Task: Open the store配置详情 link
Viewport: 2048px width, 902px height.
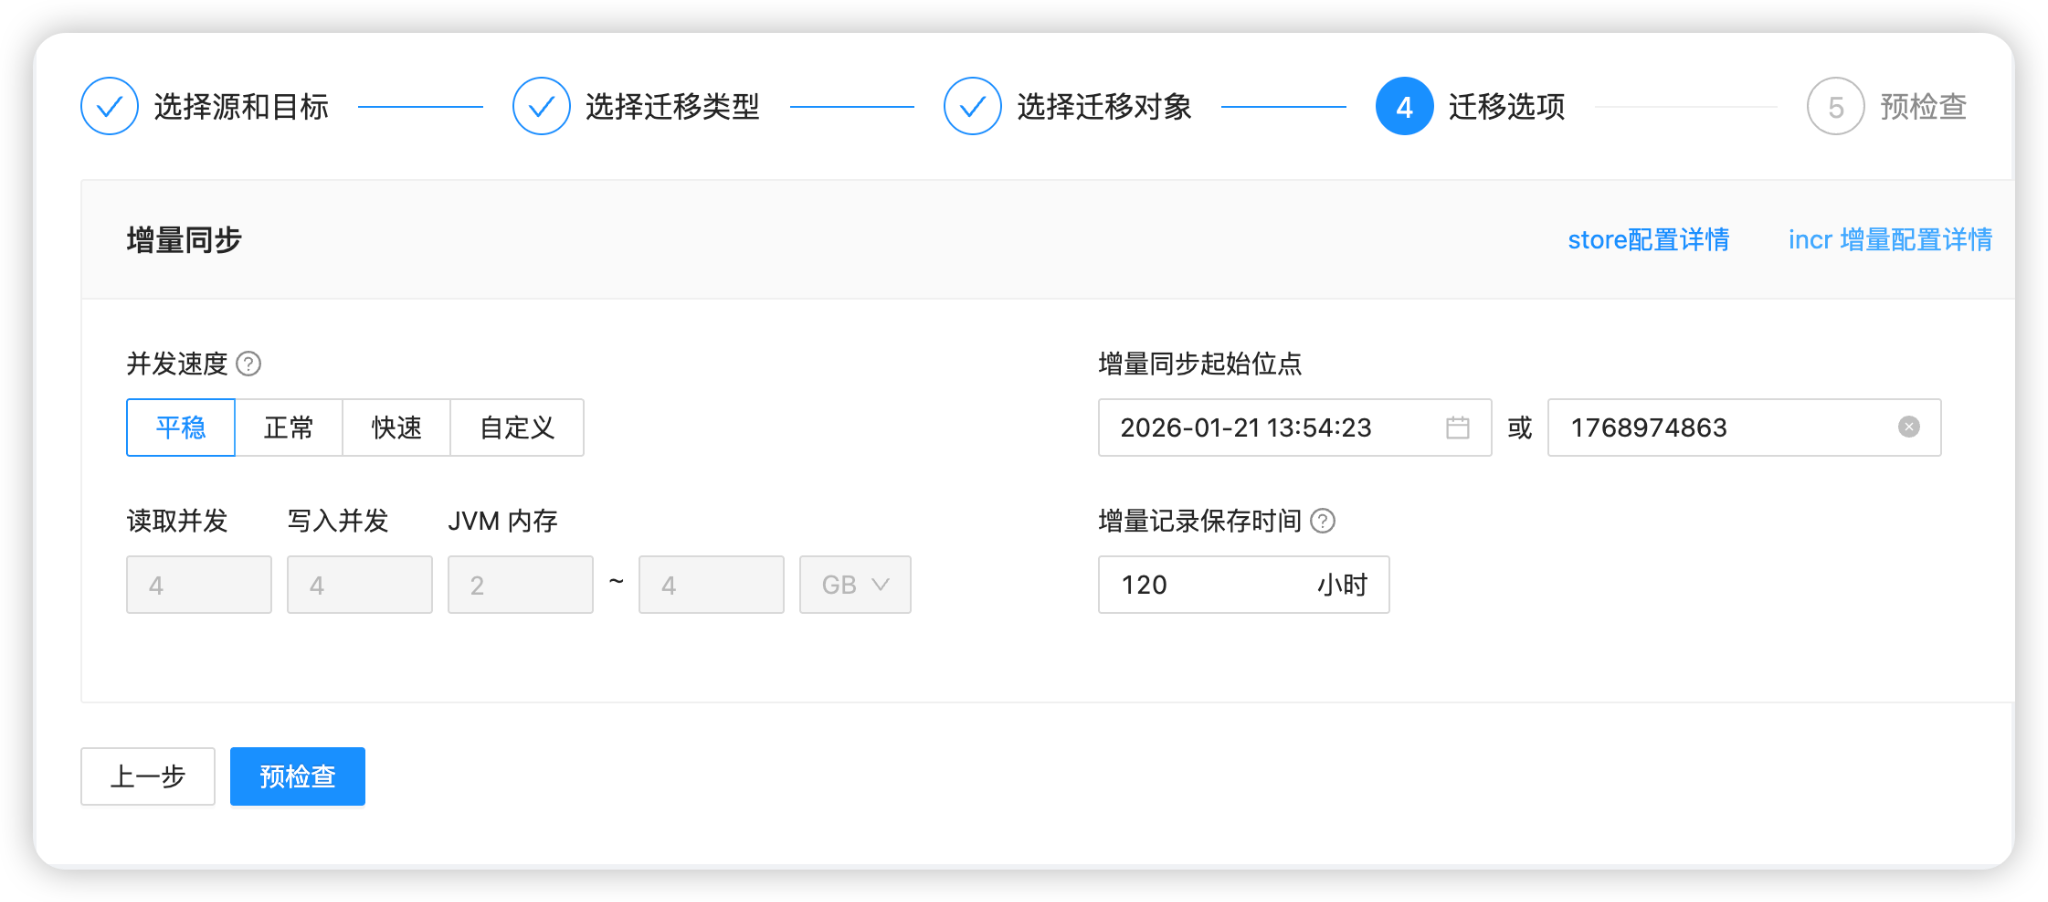Action: coord(1648,240)
